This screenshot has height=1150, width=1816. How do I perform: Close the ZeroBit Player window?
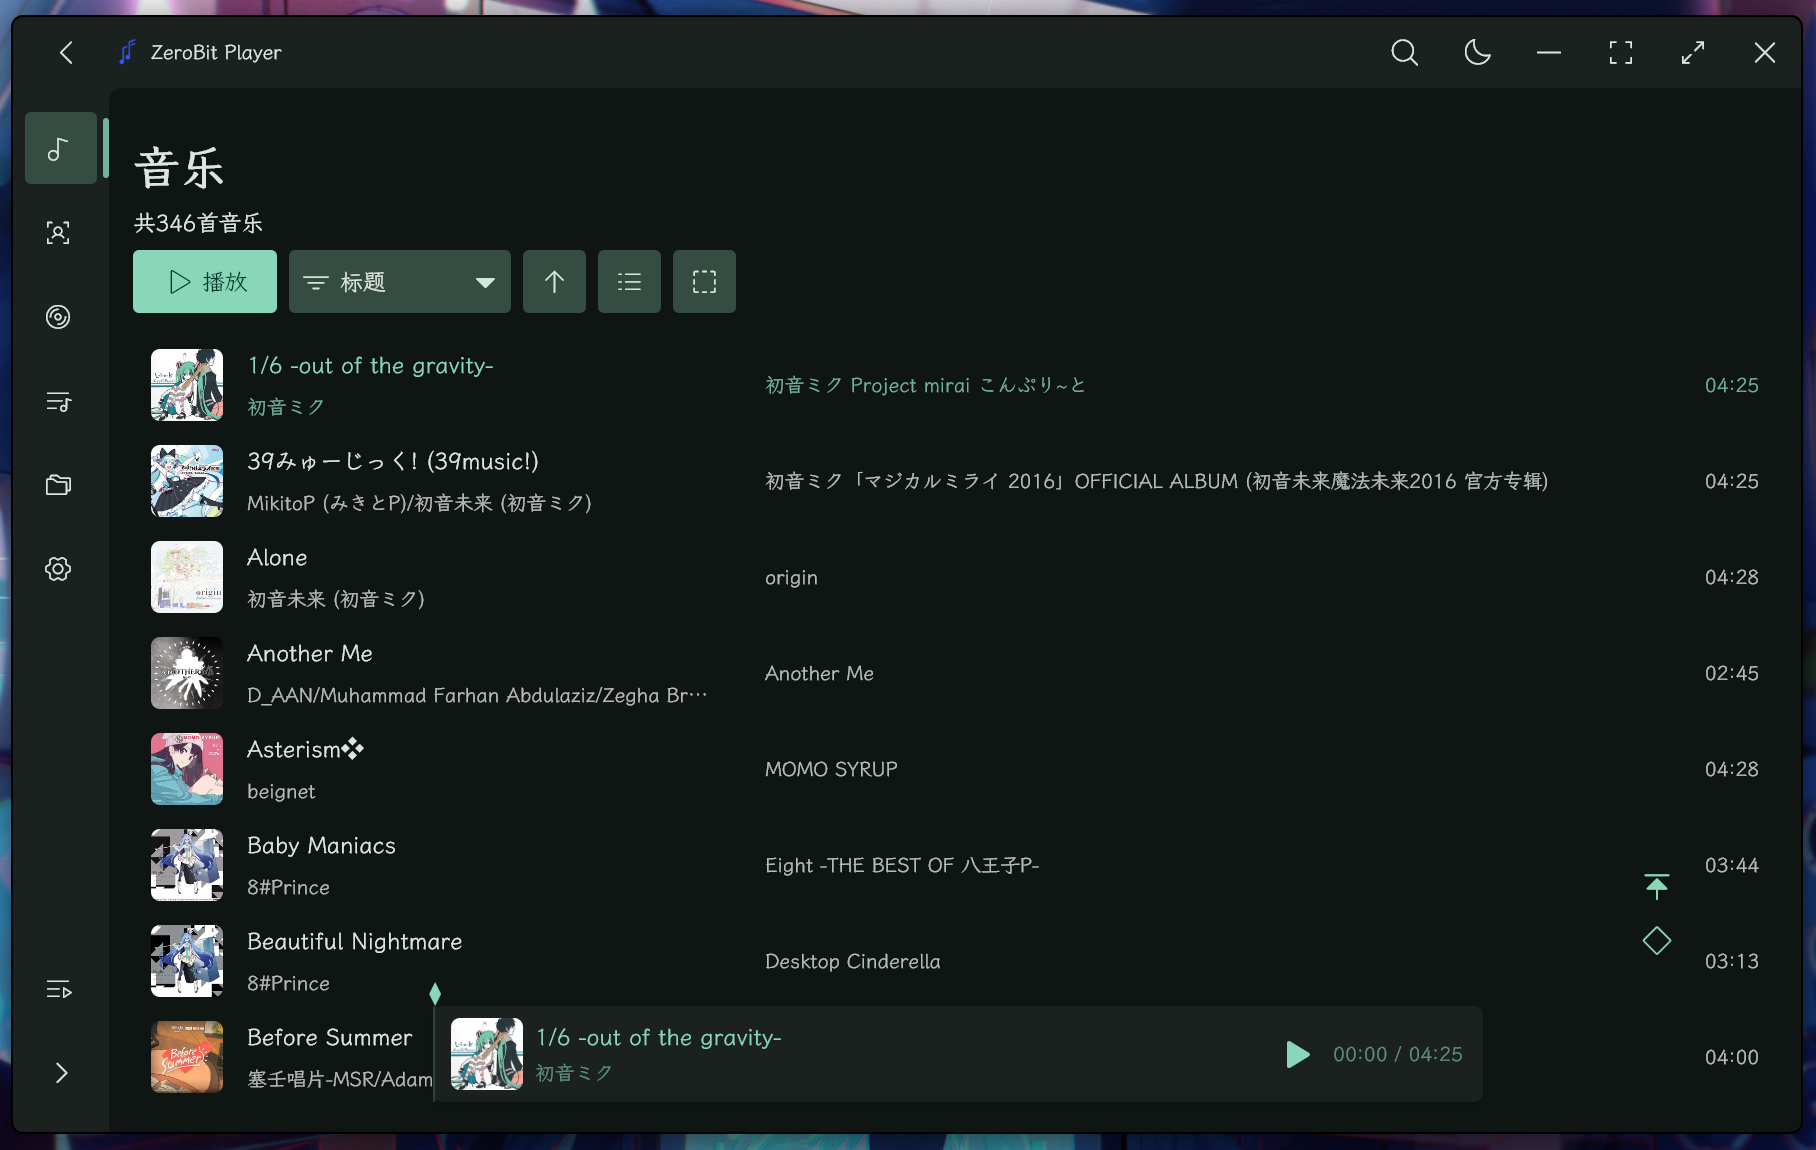point(1765,53)
